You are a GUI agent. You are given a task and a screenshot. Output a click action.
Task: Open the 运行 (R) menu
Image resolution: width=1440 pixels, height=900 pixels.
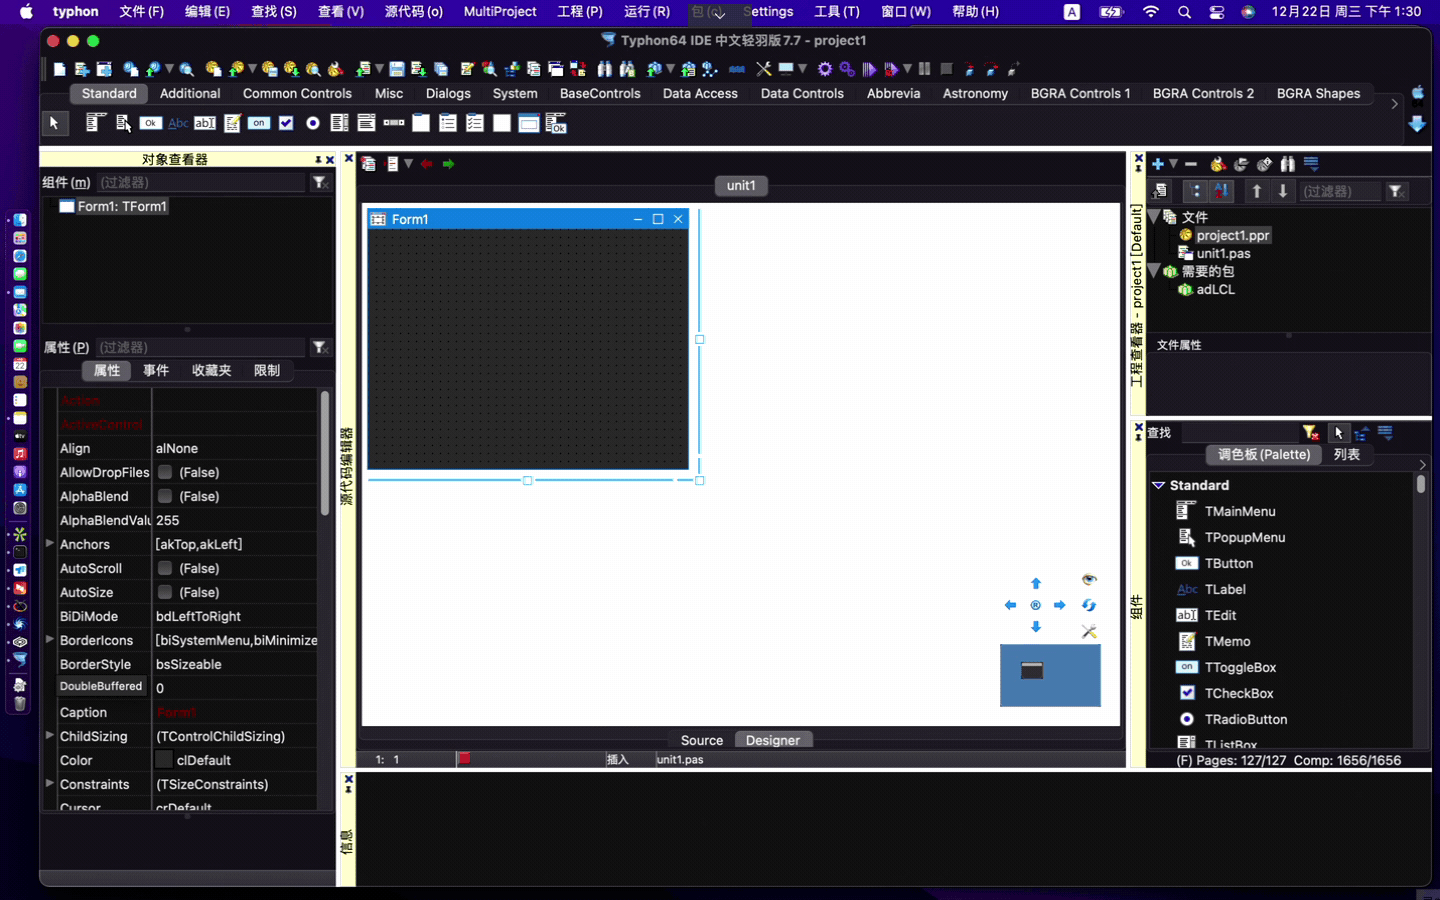coord(647,12)
